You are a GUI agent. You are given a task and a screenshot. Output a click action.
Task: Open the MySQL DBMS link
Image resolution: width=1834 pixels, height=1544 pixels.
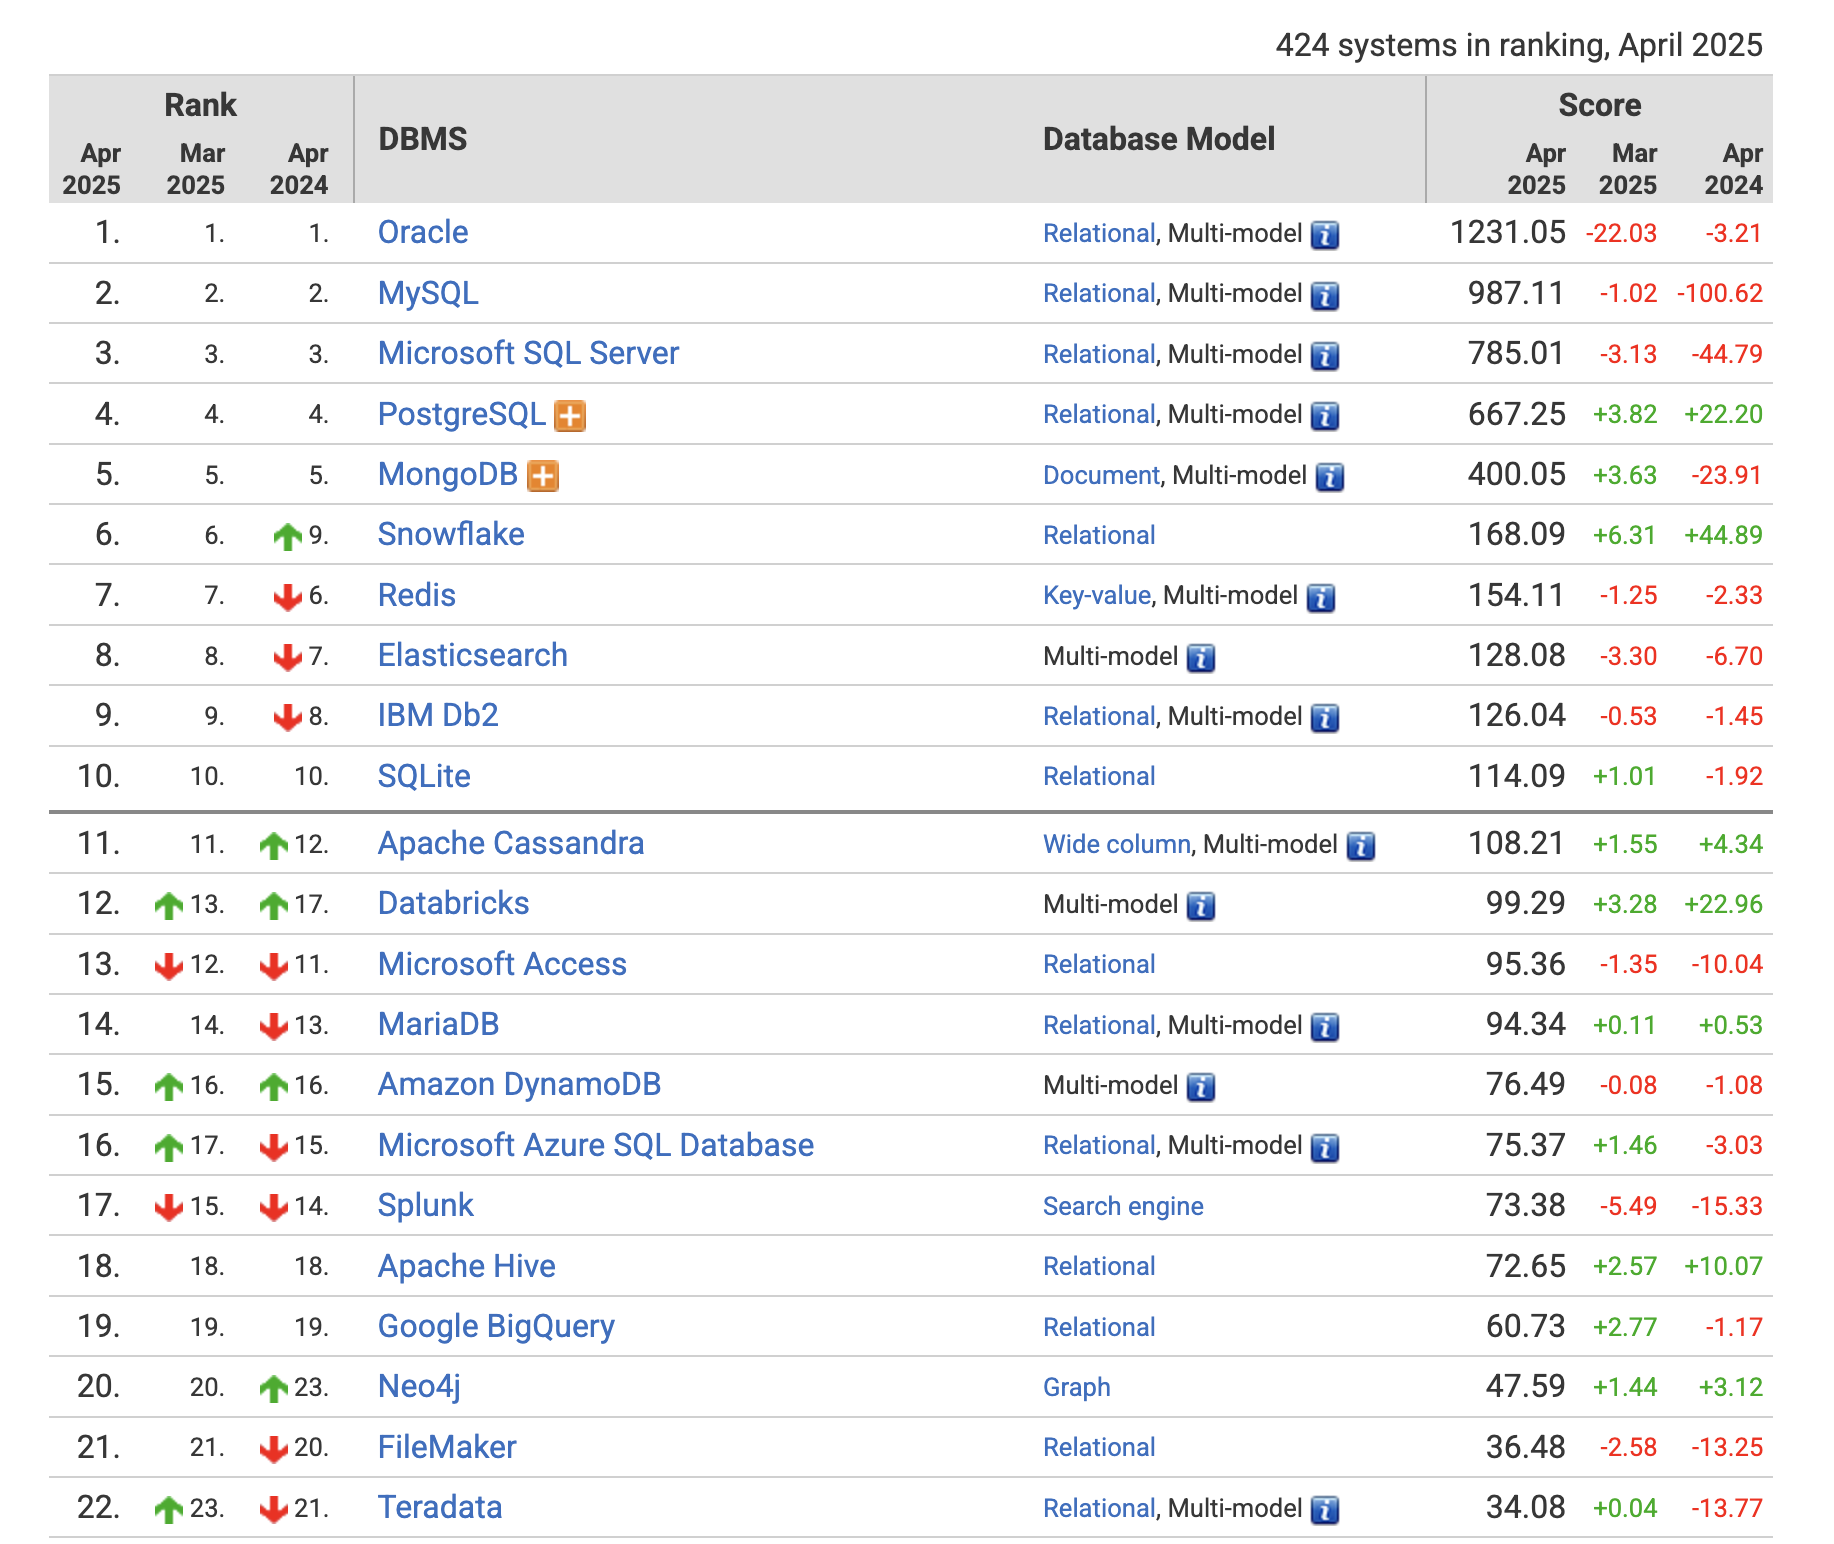428,293
